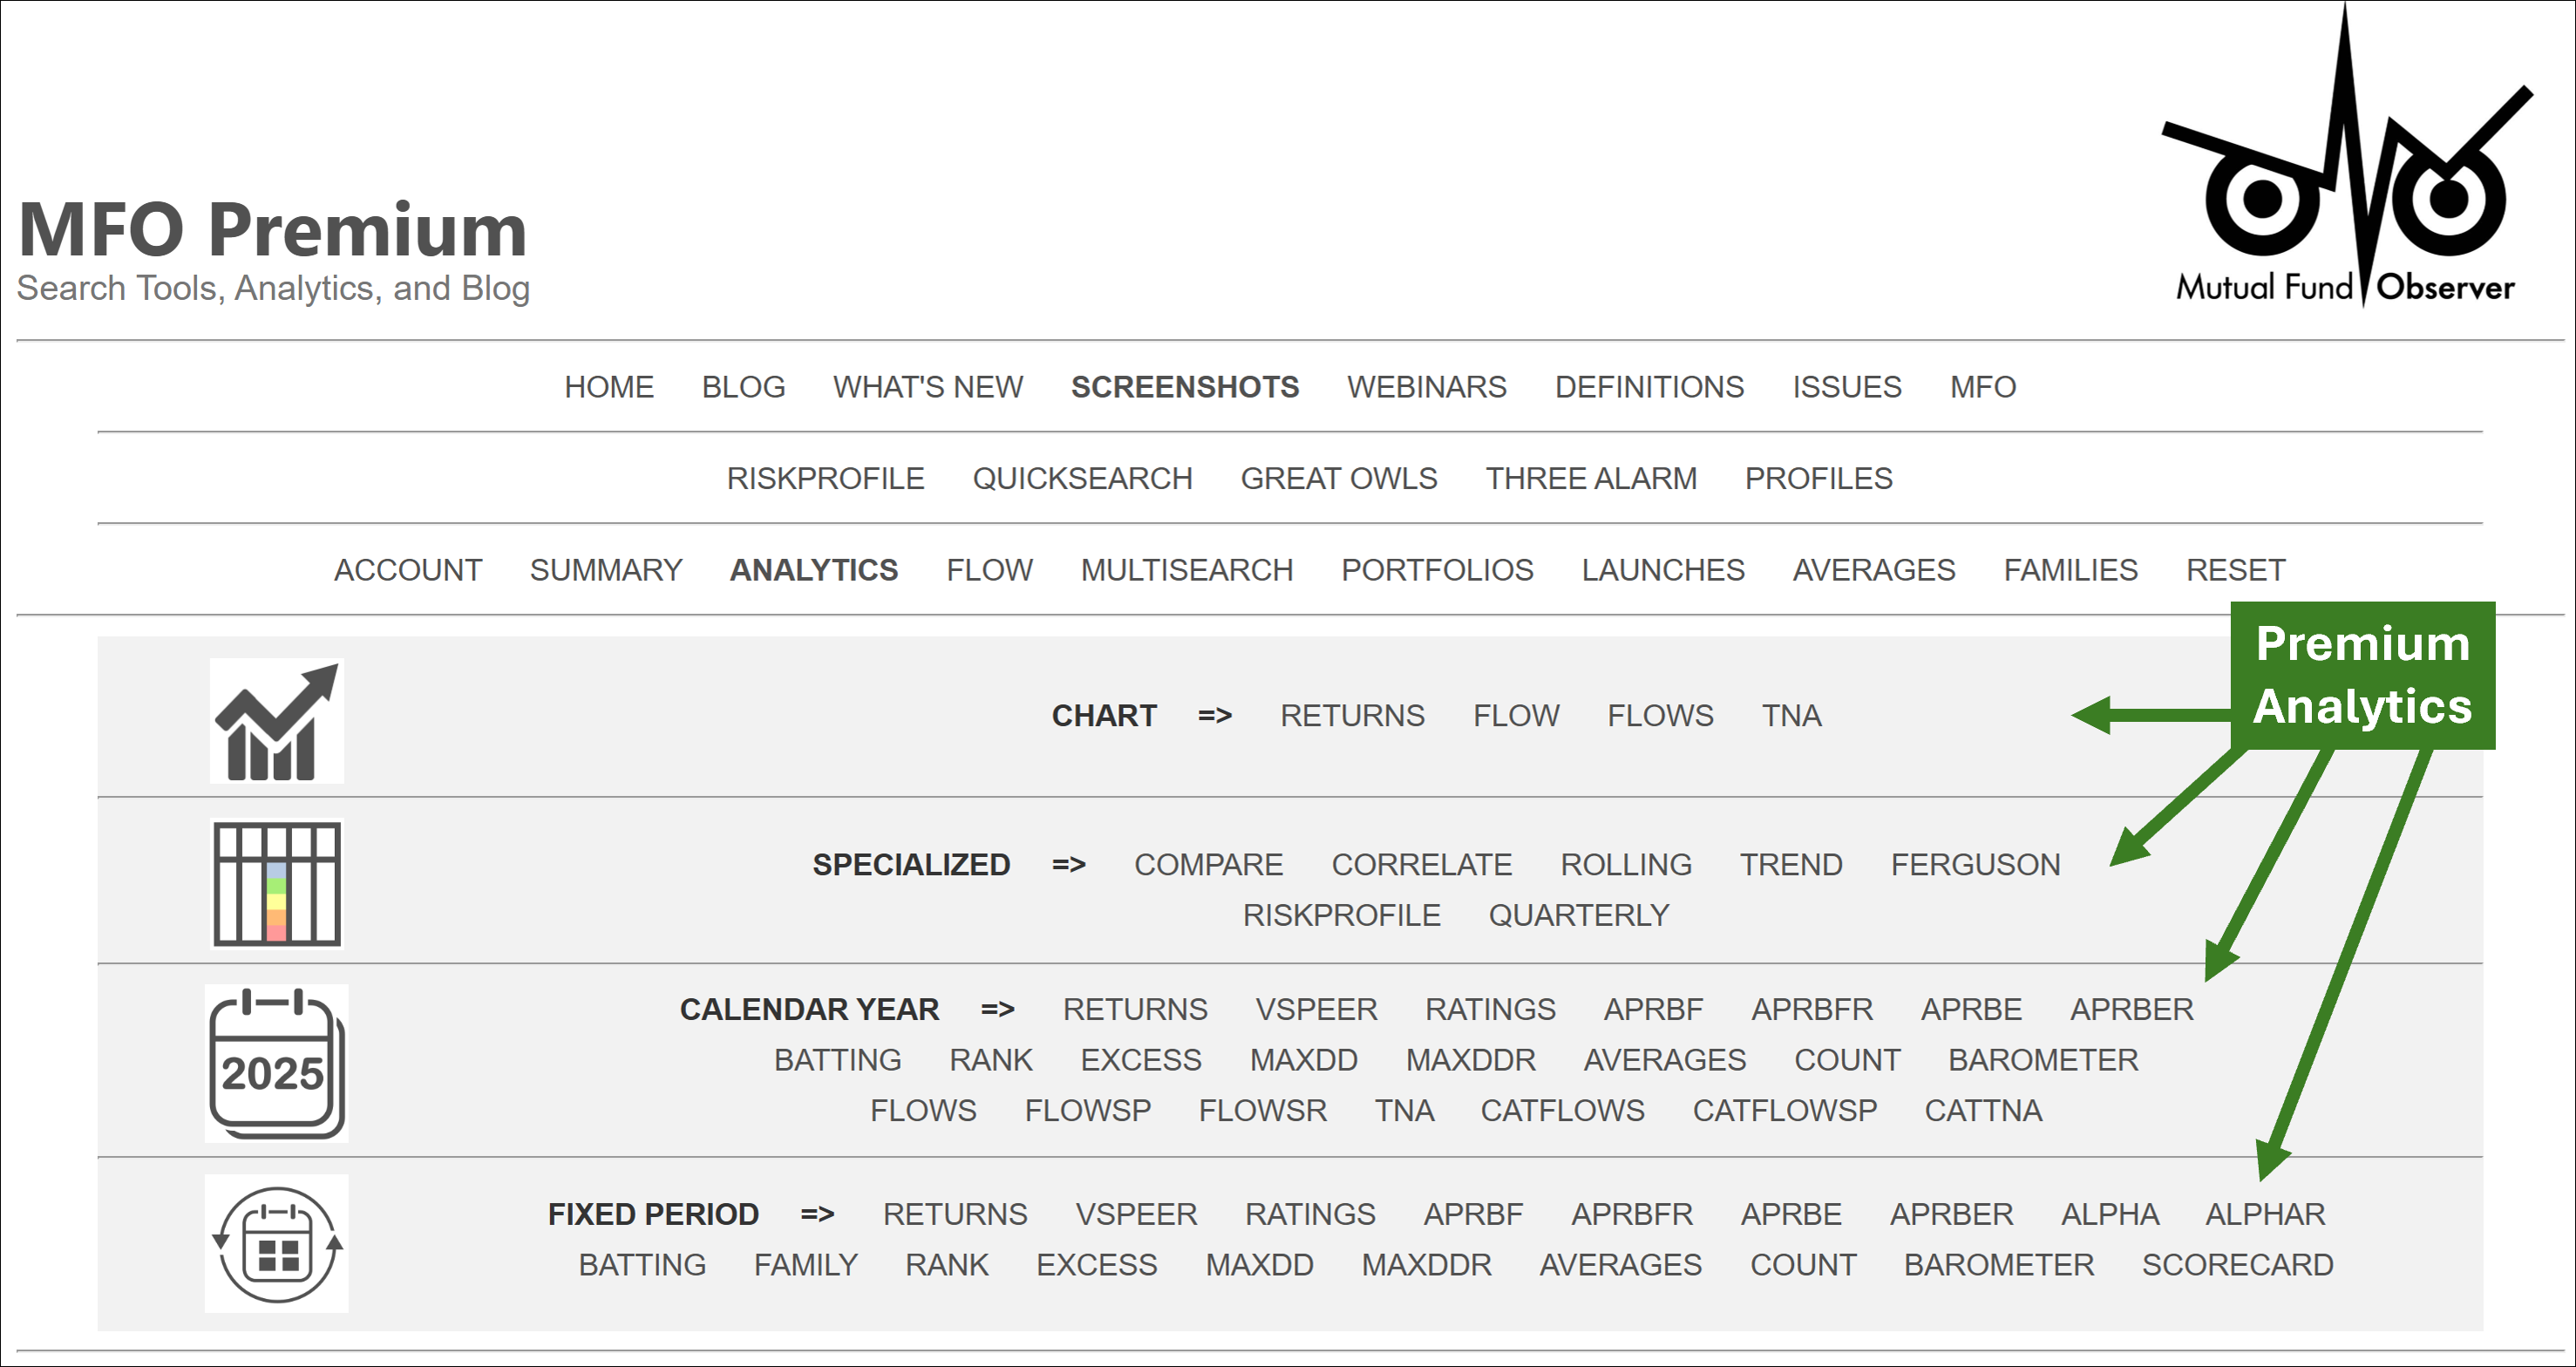Open the PROFILES menu item
Viewport: 2576px width, 1367px height.
1819,478
